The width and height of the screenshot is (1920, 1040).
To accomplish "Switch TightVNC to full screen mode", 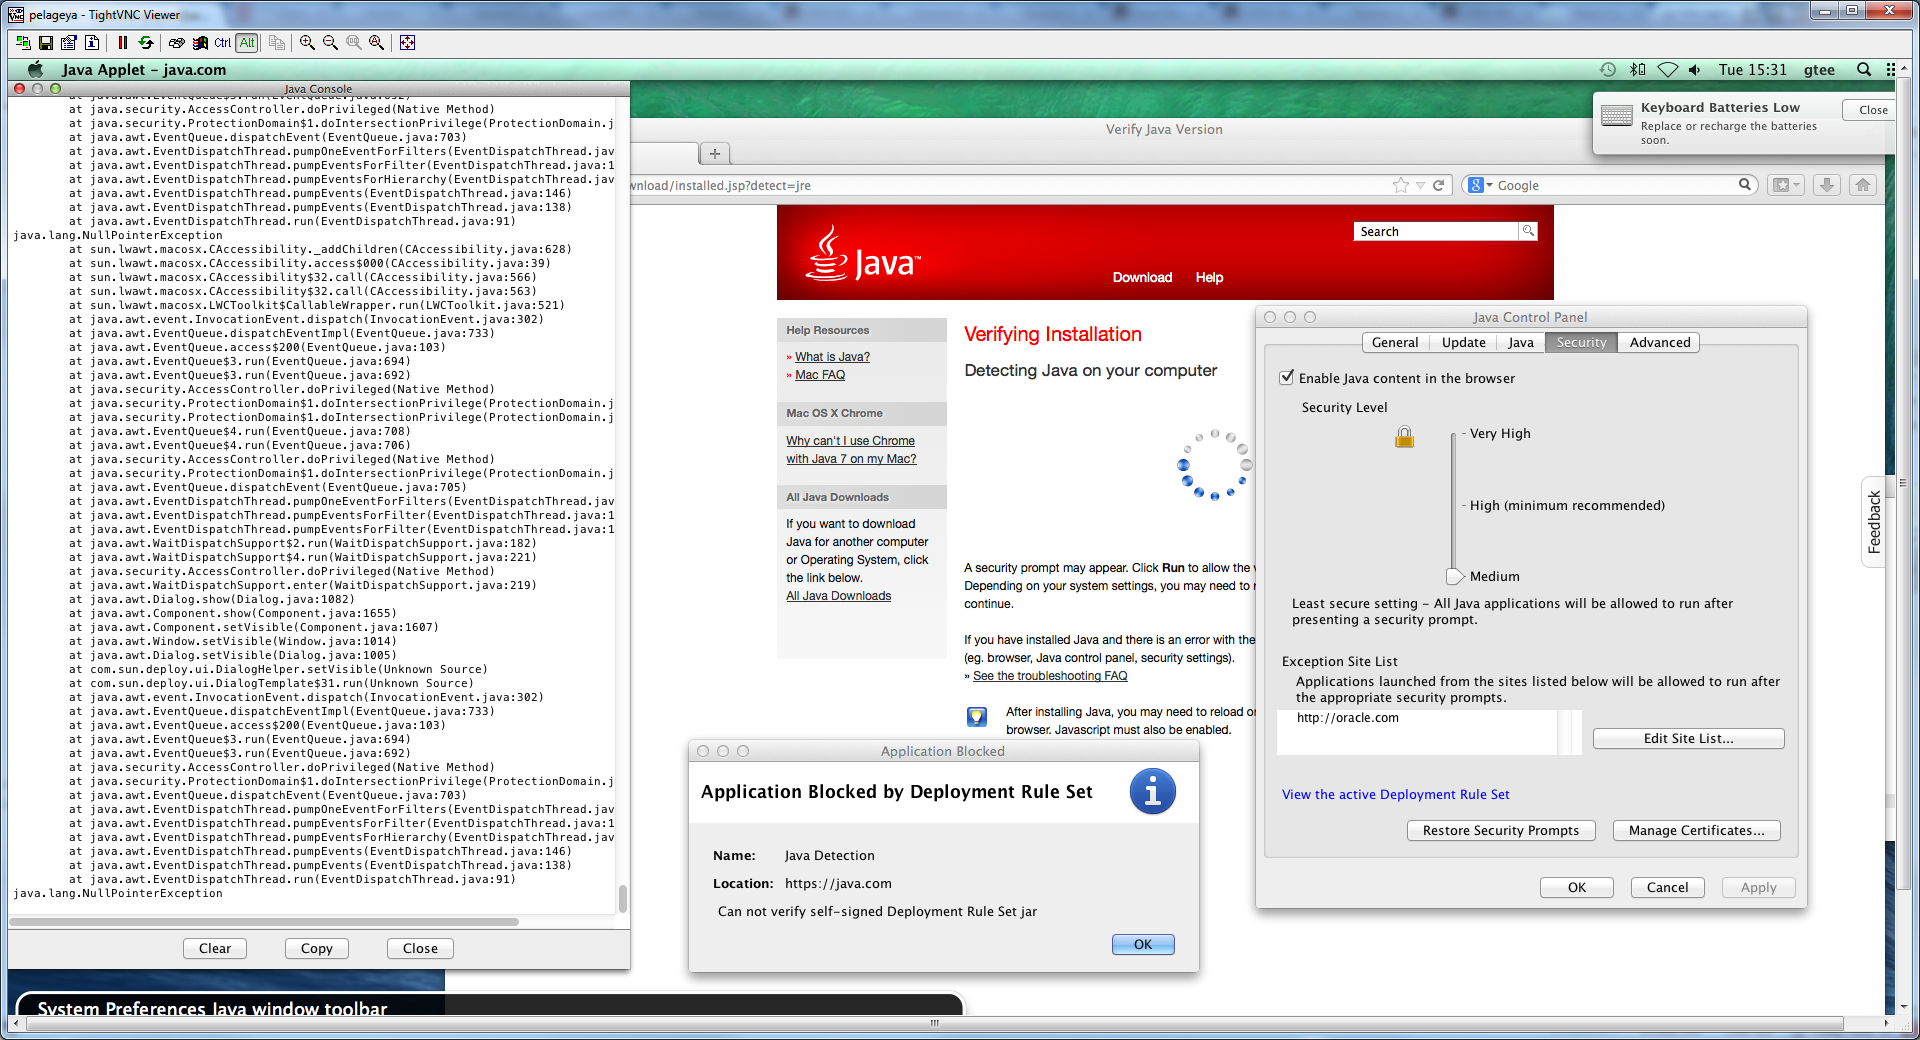I will pos(407,43).
